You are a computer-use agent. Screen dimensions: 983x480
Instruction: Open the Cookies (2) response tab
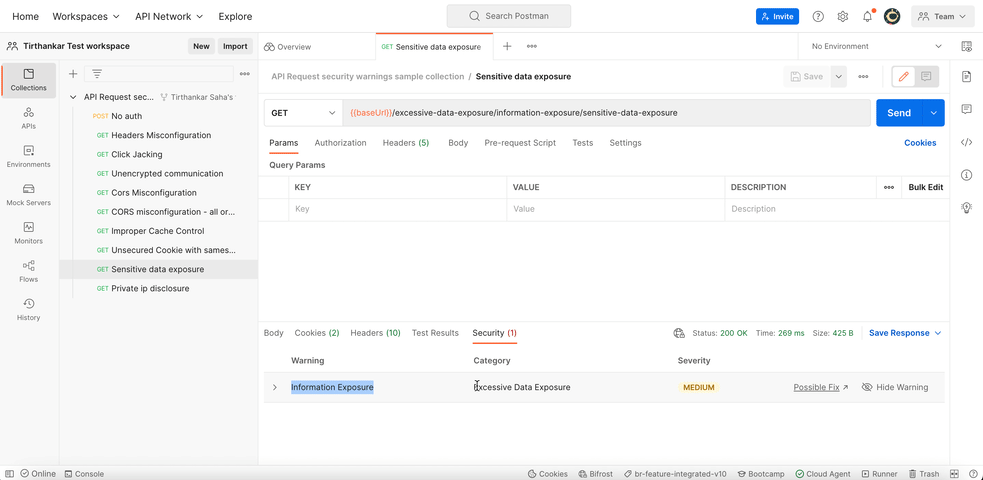point(317,333)
